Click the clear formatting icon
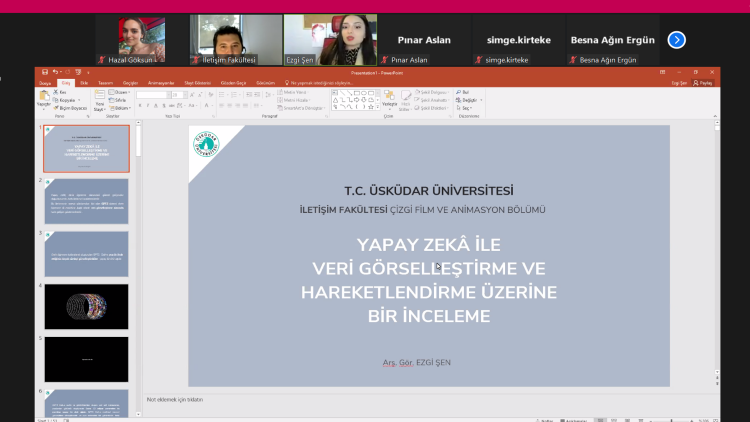This screenshot has height=422, width=750. (x=210, y=95)
